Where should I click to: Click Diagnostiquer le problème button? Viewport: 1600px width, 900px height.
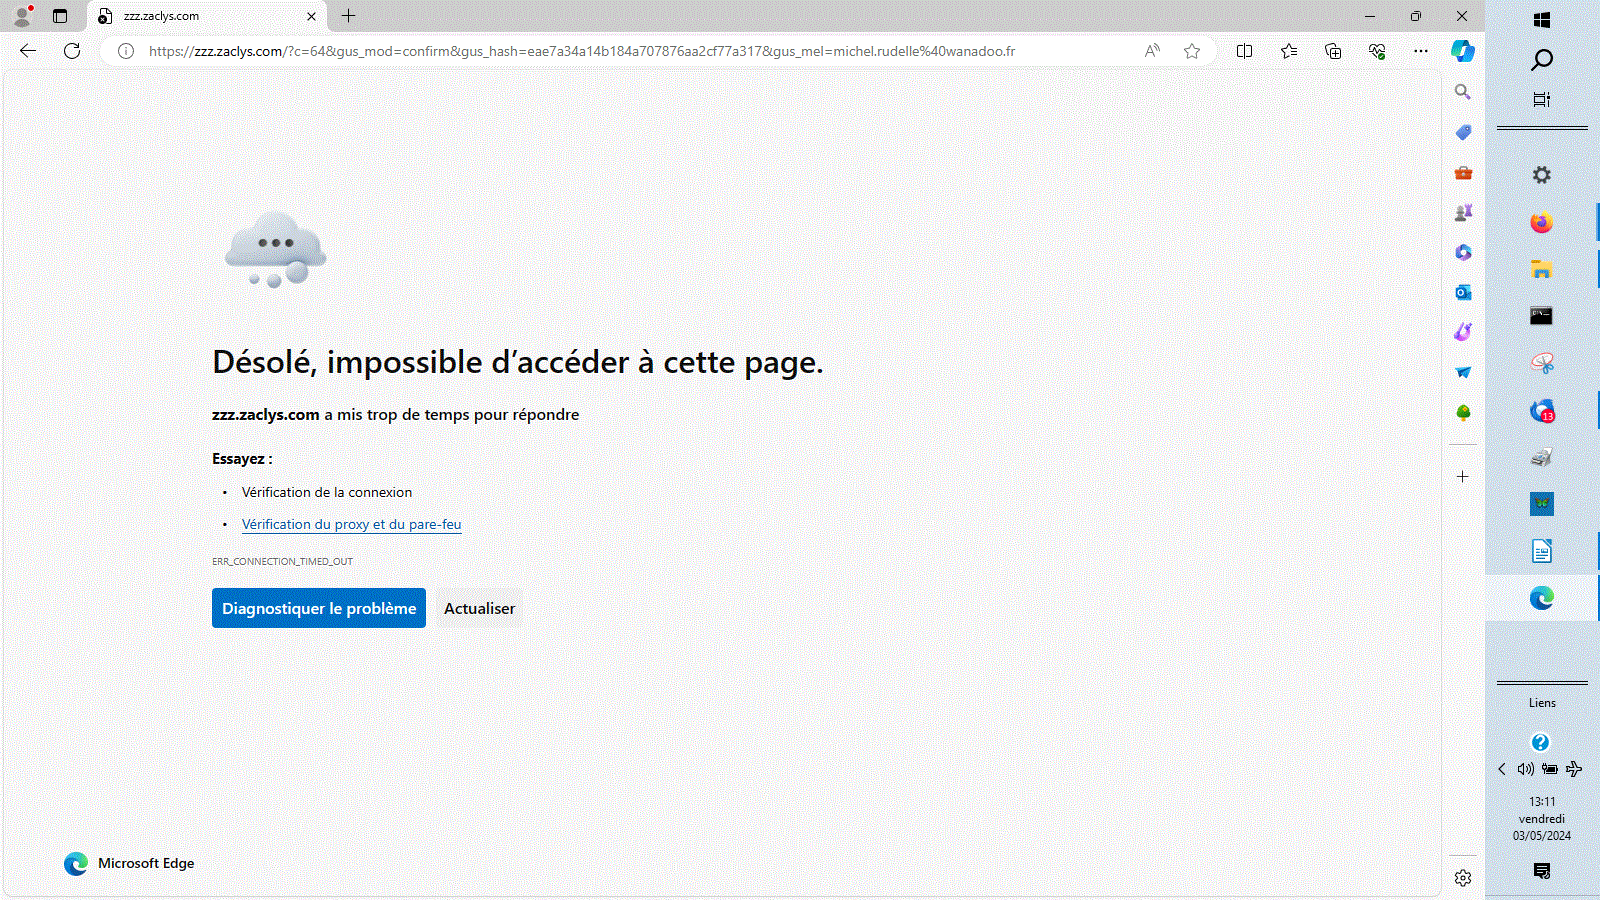tap(319, 608)
